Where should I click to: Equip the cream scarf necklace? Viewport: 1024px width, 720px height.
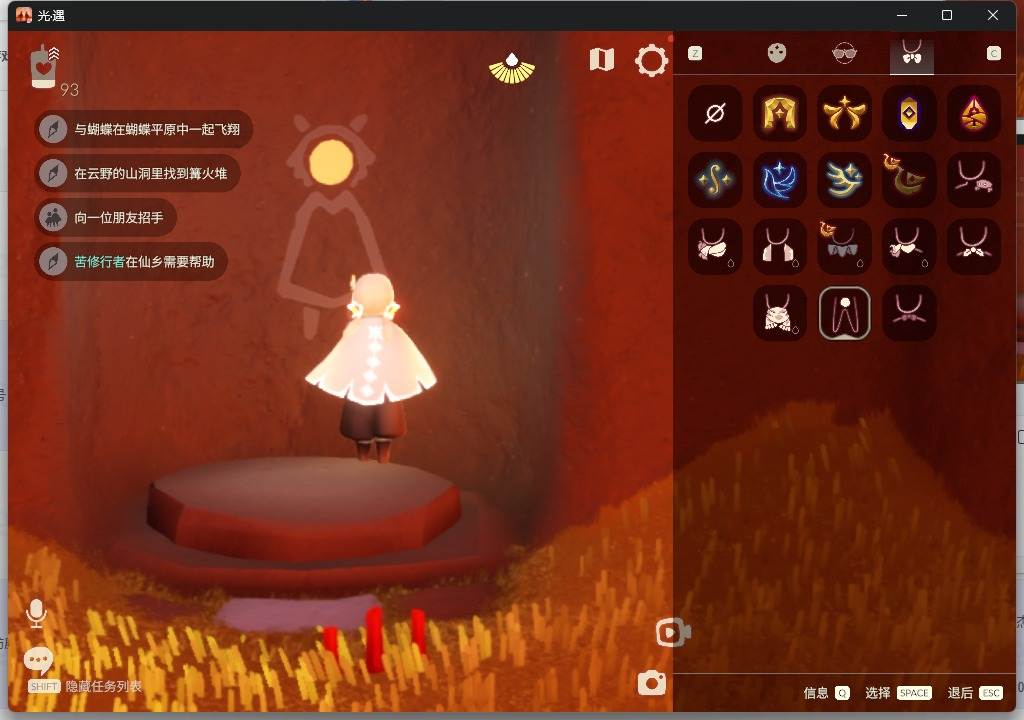[715, 246]
